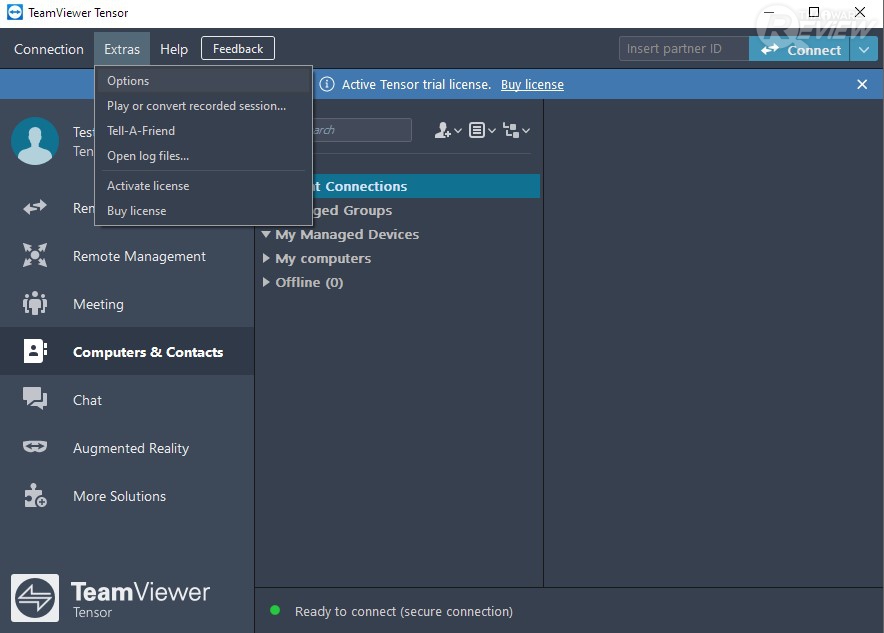Image resolution: width=884 pixels, height=633 pixels.
Task: Open Remote Management section
Action: click(127, 256)
